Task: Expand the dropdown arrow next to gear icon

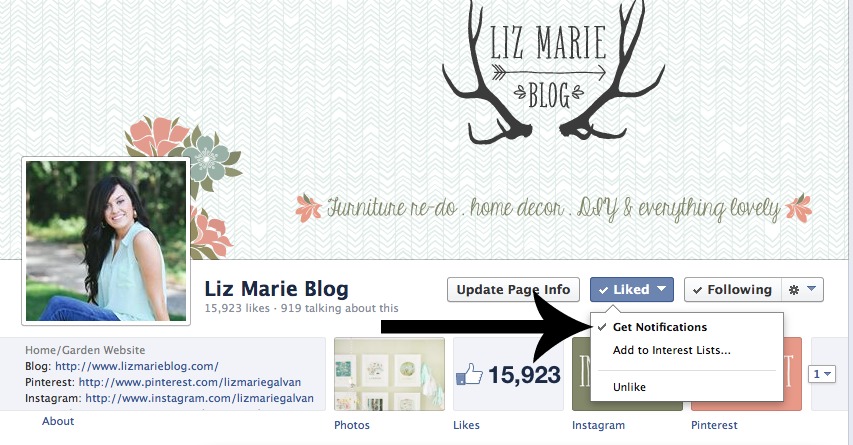Action: [x=811, y=289]
